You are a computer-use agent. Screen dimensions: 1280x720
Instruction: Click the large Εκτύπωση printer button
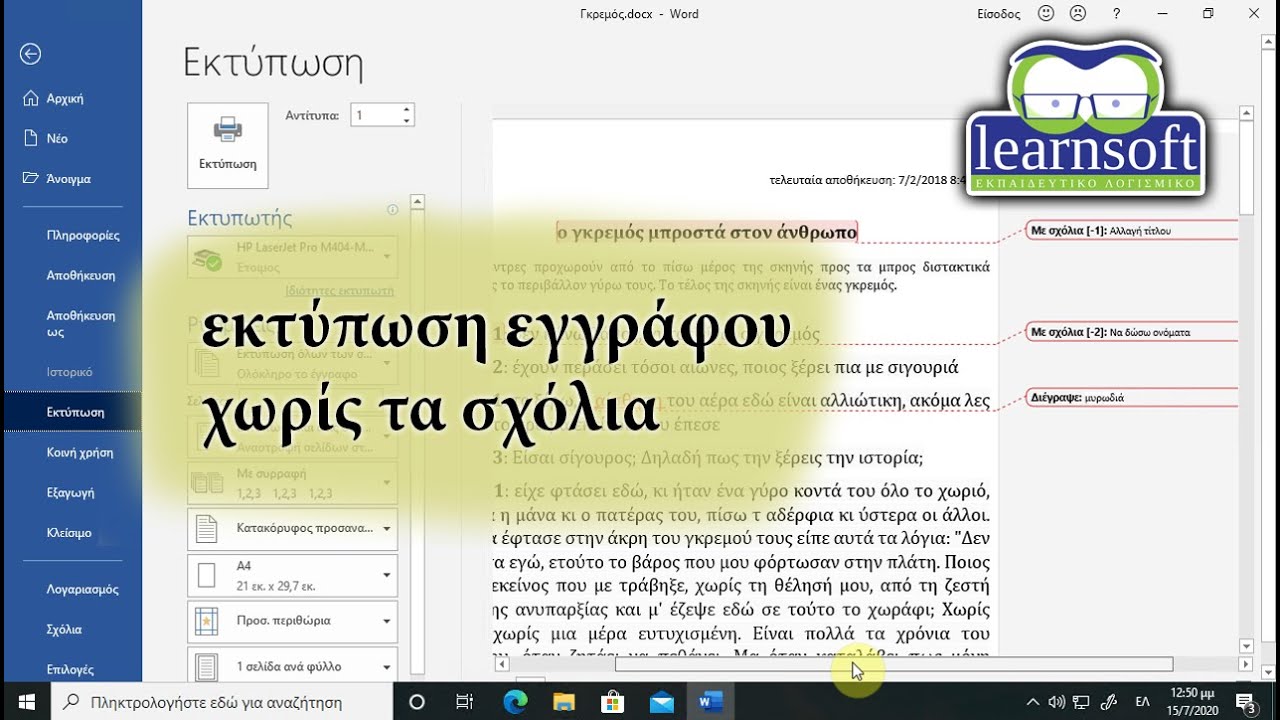[228, 145]
